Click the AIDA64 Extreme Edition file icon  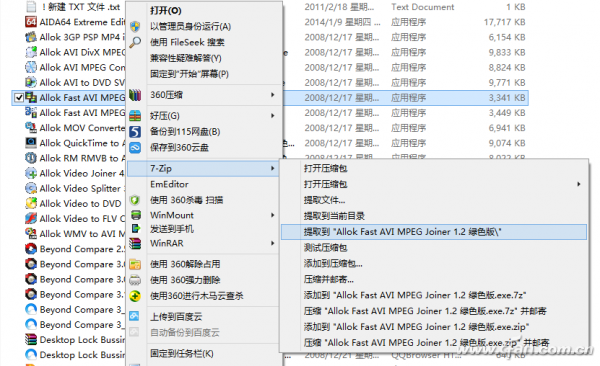(x=31, y=22)
